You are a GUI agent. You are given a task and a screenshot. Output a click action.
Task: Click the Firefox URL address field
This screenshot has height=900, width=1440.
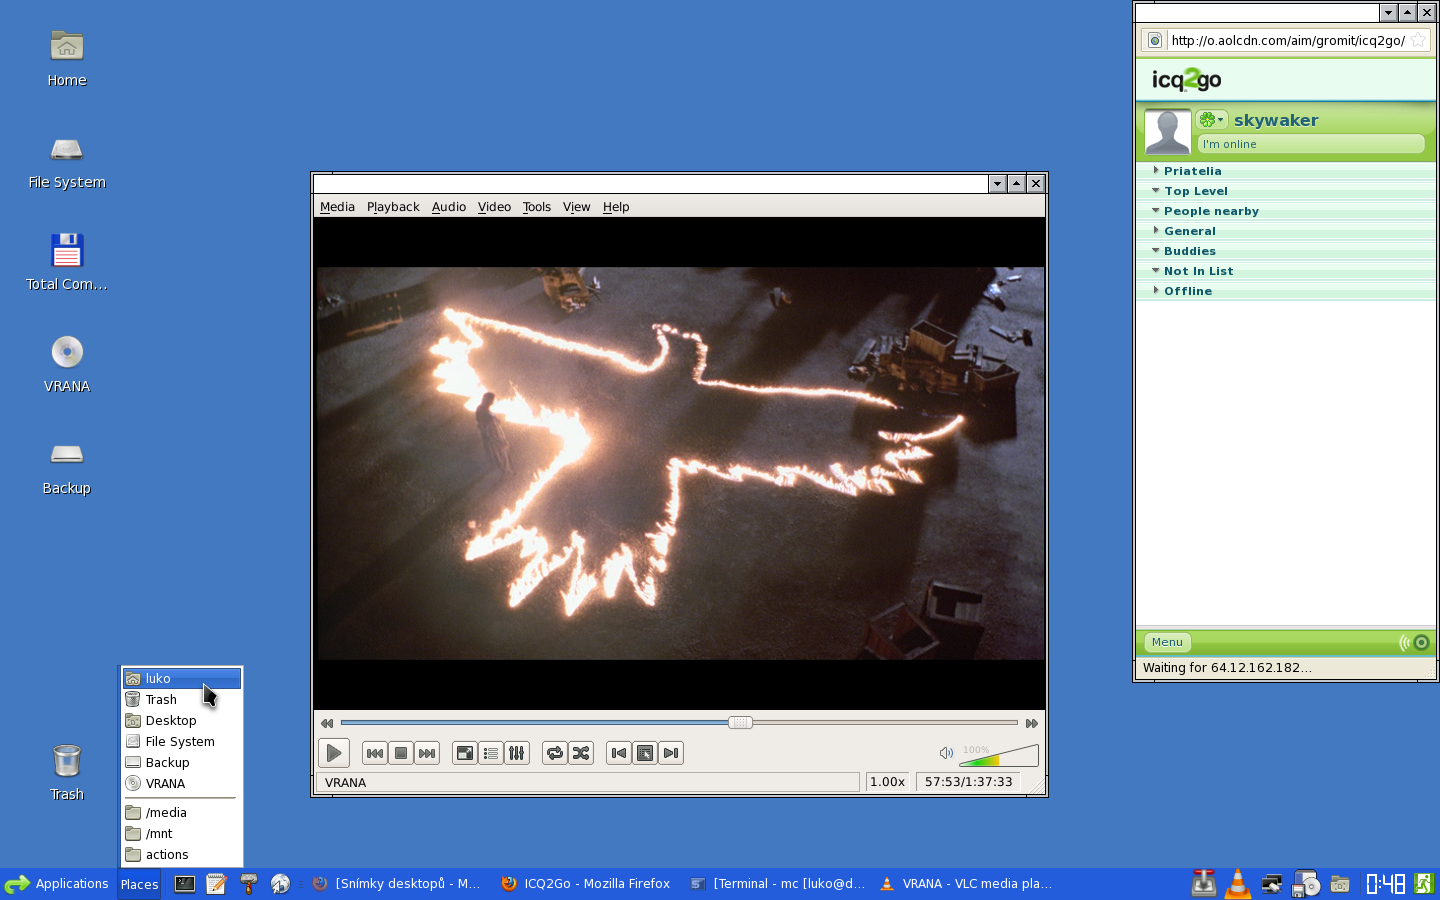[x=1288, y=40]
